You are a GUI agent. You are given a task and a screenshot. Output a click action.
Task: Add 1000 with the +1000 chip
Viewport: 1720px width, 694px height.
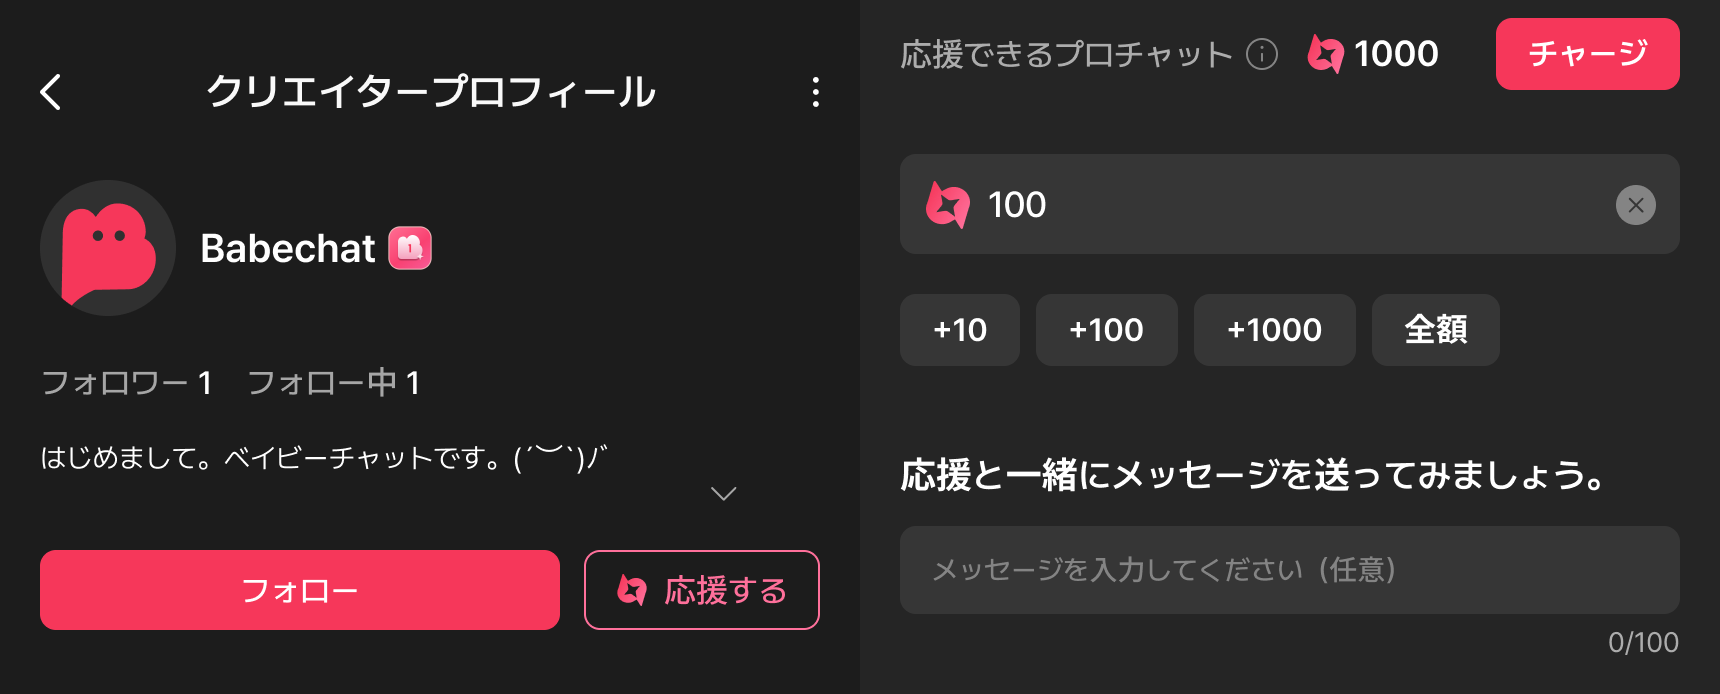coord(1274,330)
